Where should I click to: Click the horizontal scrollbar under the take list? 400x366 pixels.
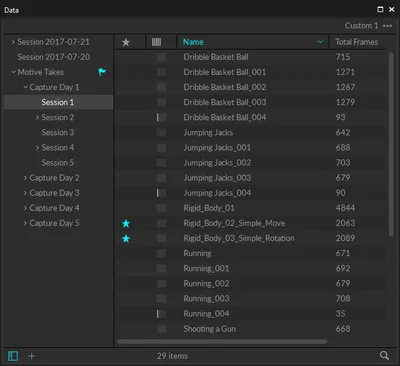pos(222,342)
